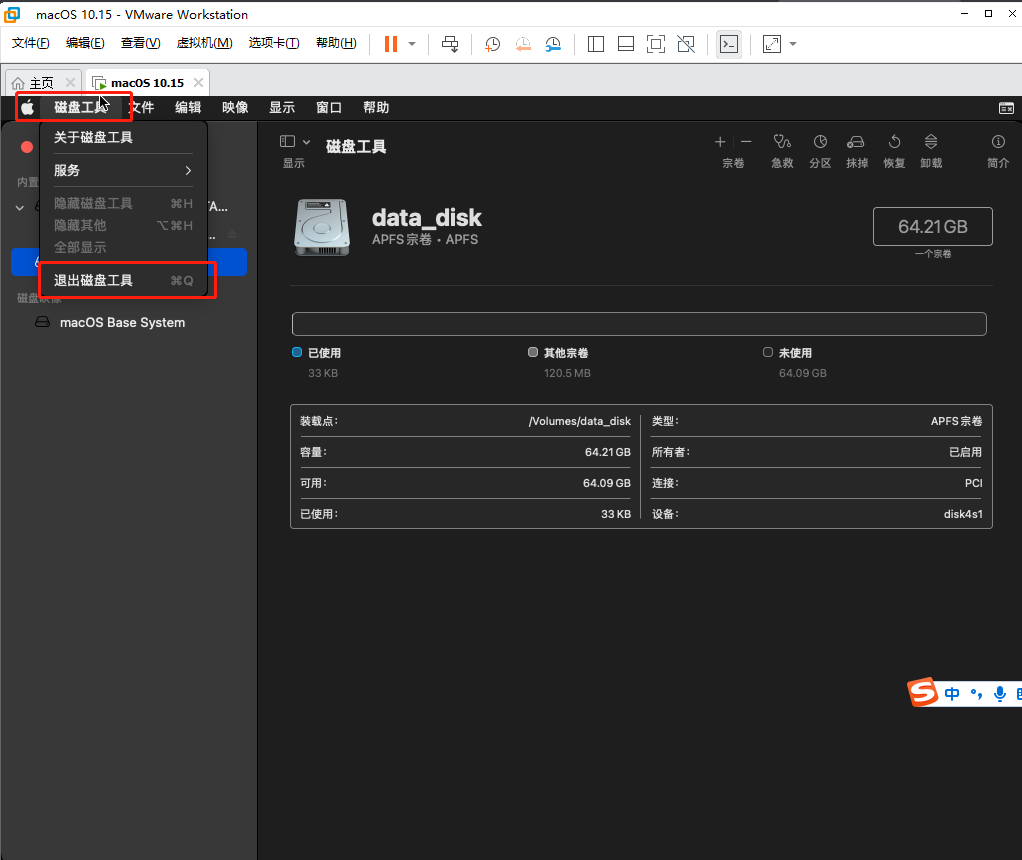
Task: Open the VMware 帮助(H) menu
Action: [336, 43]
